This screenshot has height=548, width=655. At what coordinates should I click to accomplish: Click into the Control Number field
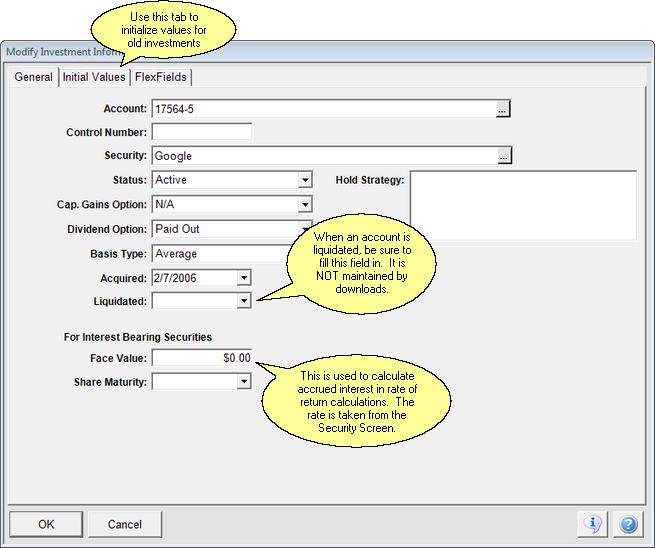click(201, 132)
